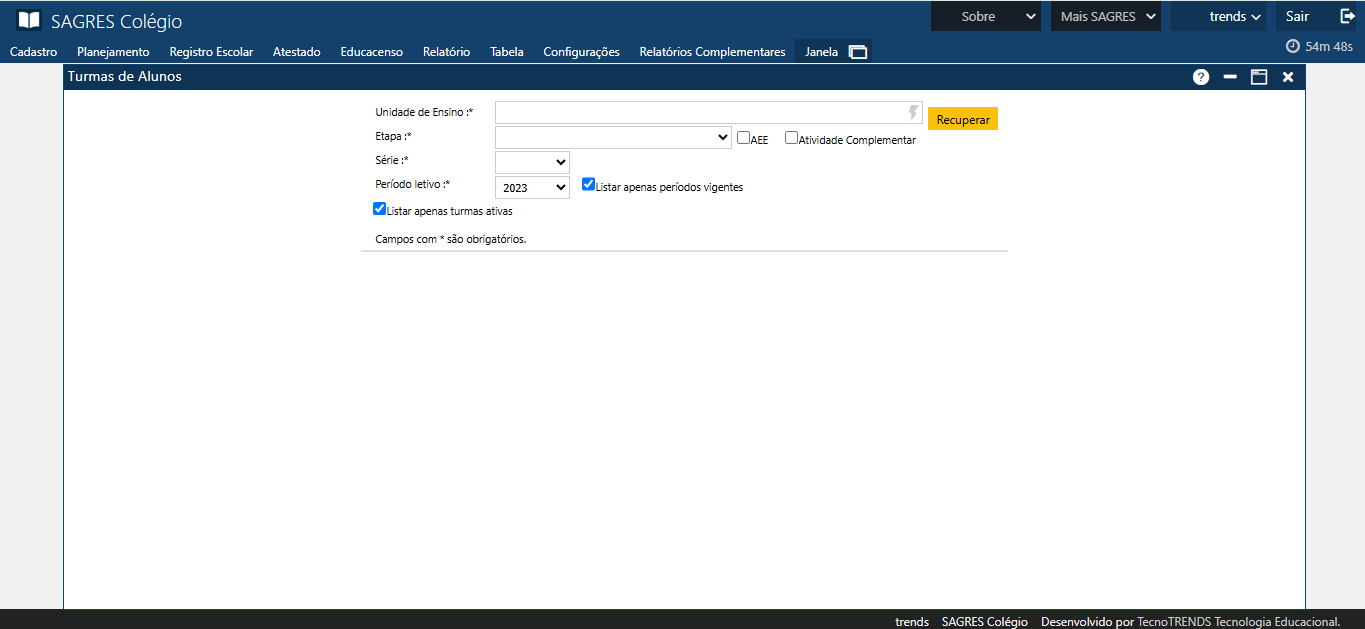Click the session timer clock icon
1365x629 pixels.
tap(1292, 46)
